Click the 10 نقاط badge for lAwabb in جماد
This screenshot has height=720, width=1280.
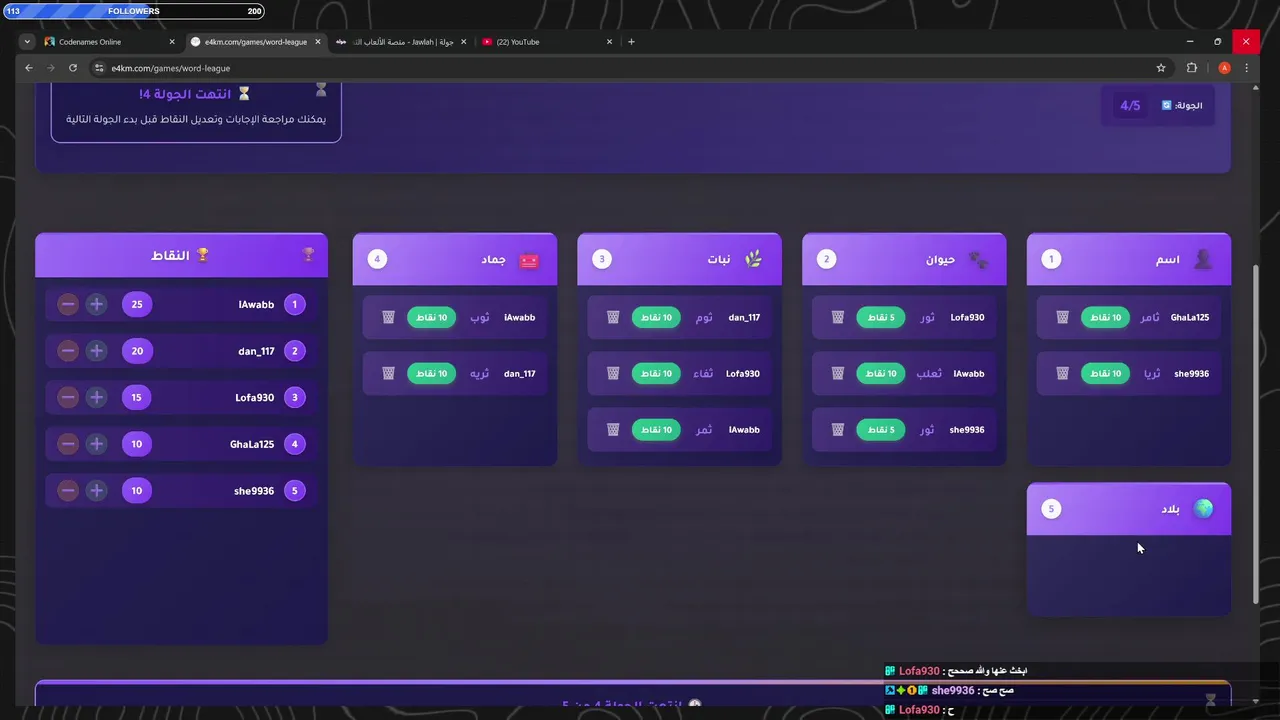431,317
